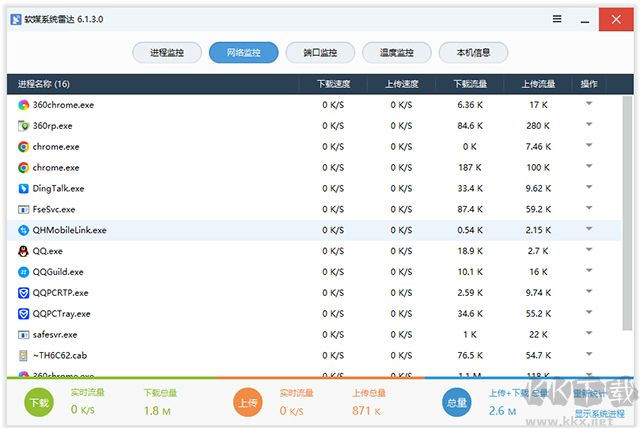This screenshot has width=640, height=428.
Task: Click the green 下载 circle icon
Action: click(39, 403)
